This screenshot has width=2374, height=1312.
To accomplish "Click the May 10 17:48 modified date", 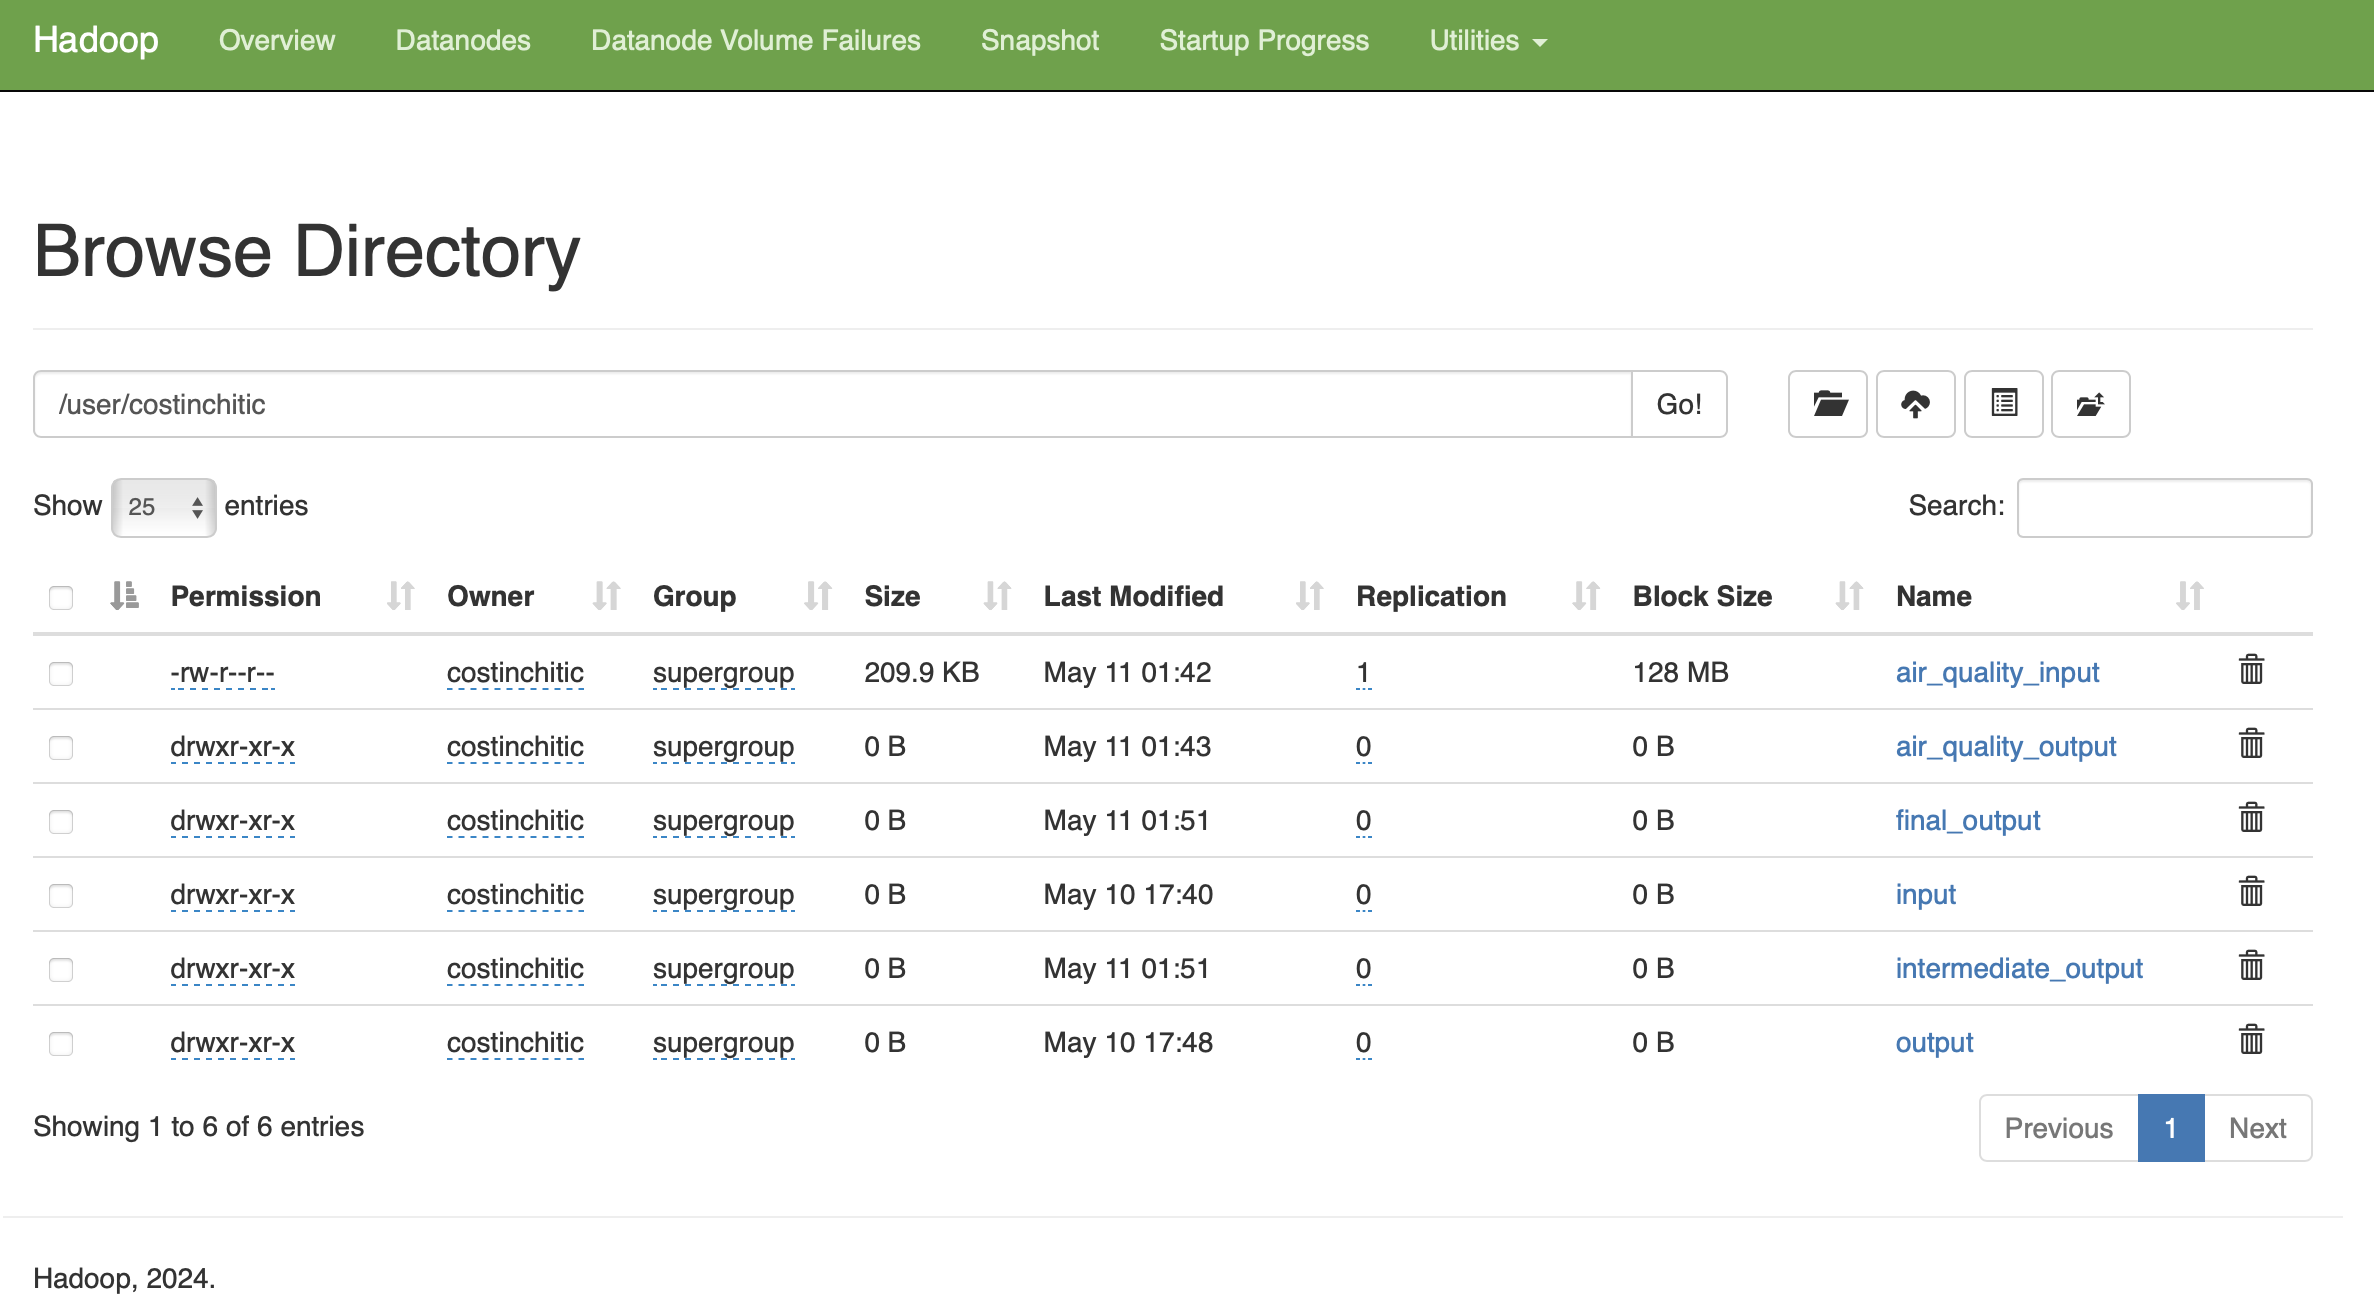I will click(x=1128, y=1042).
